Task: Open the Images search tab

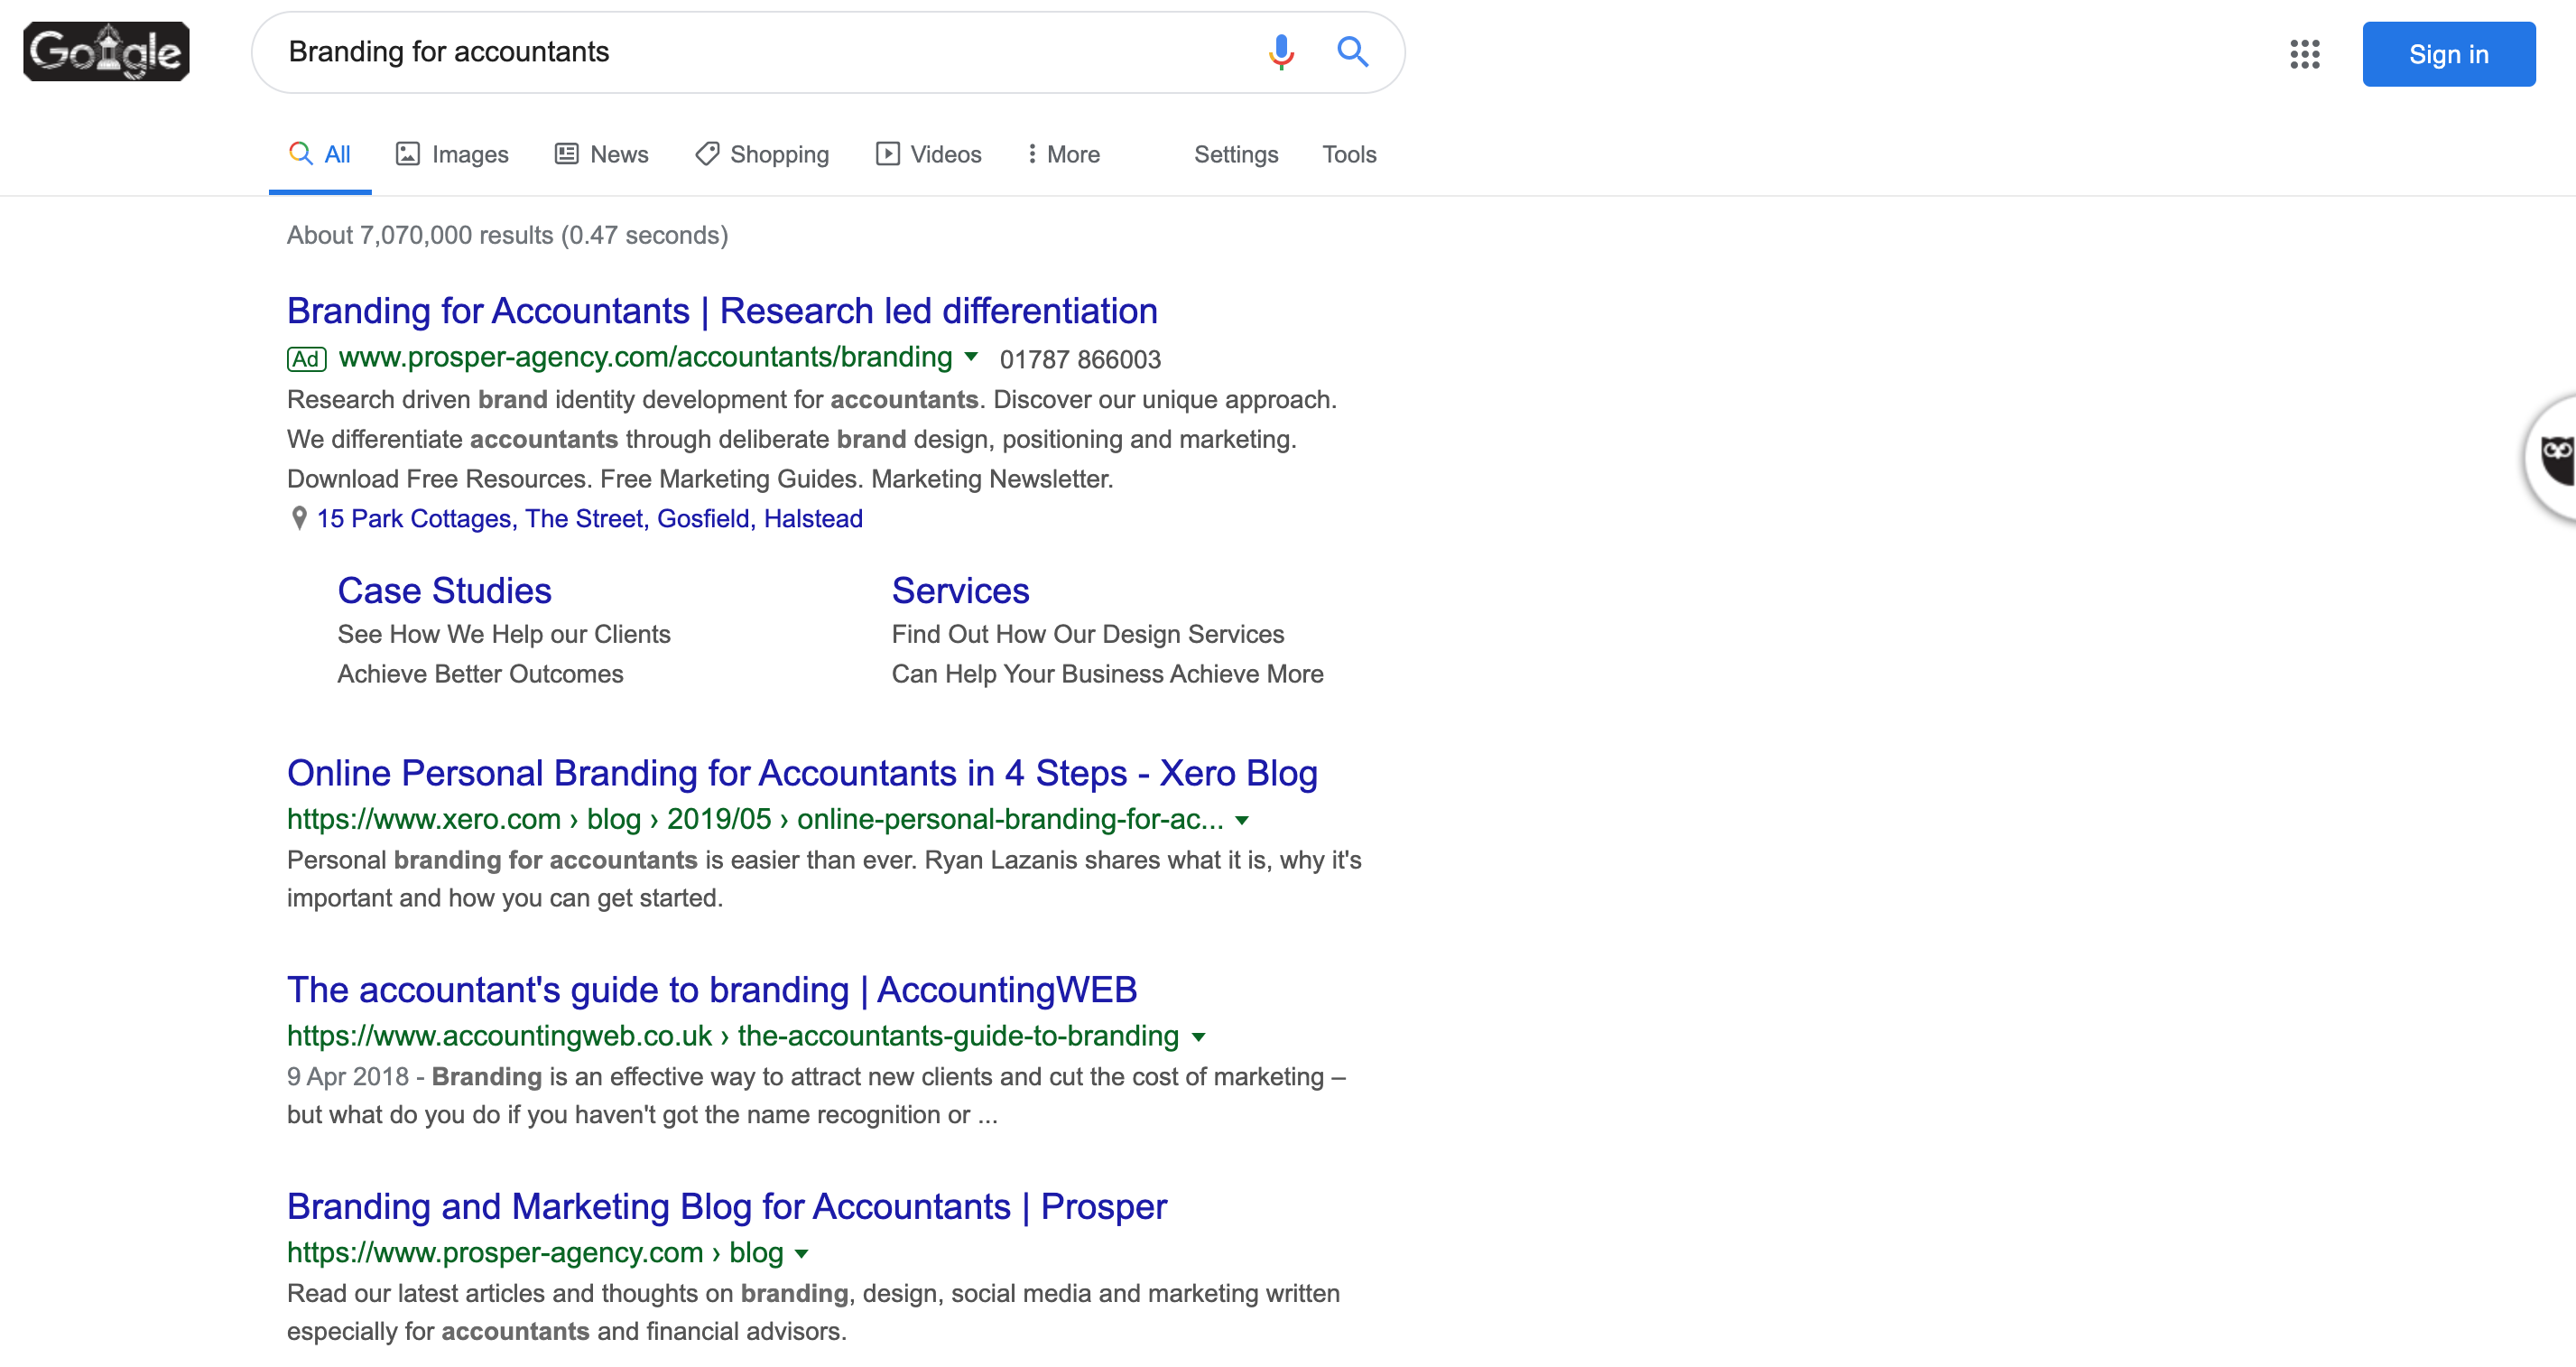Action: (x=452, y=155)
